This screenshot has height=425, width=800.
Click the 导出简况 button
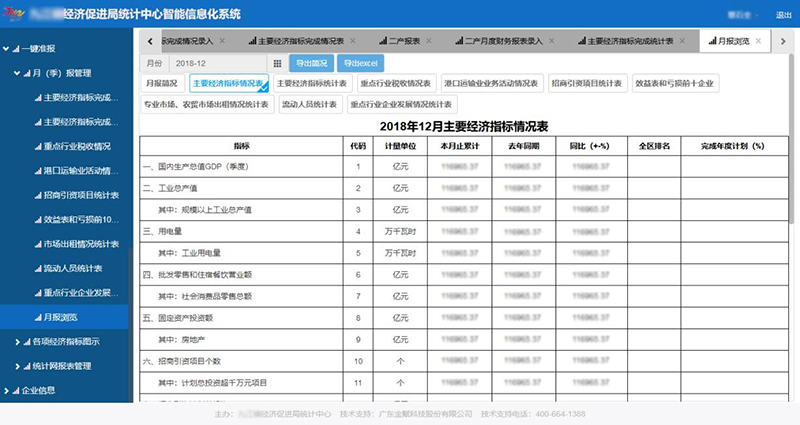coord(310,63)
